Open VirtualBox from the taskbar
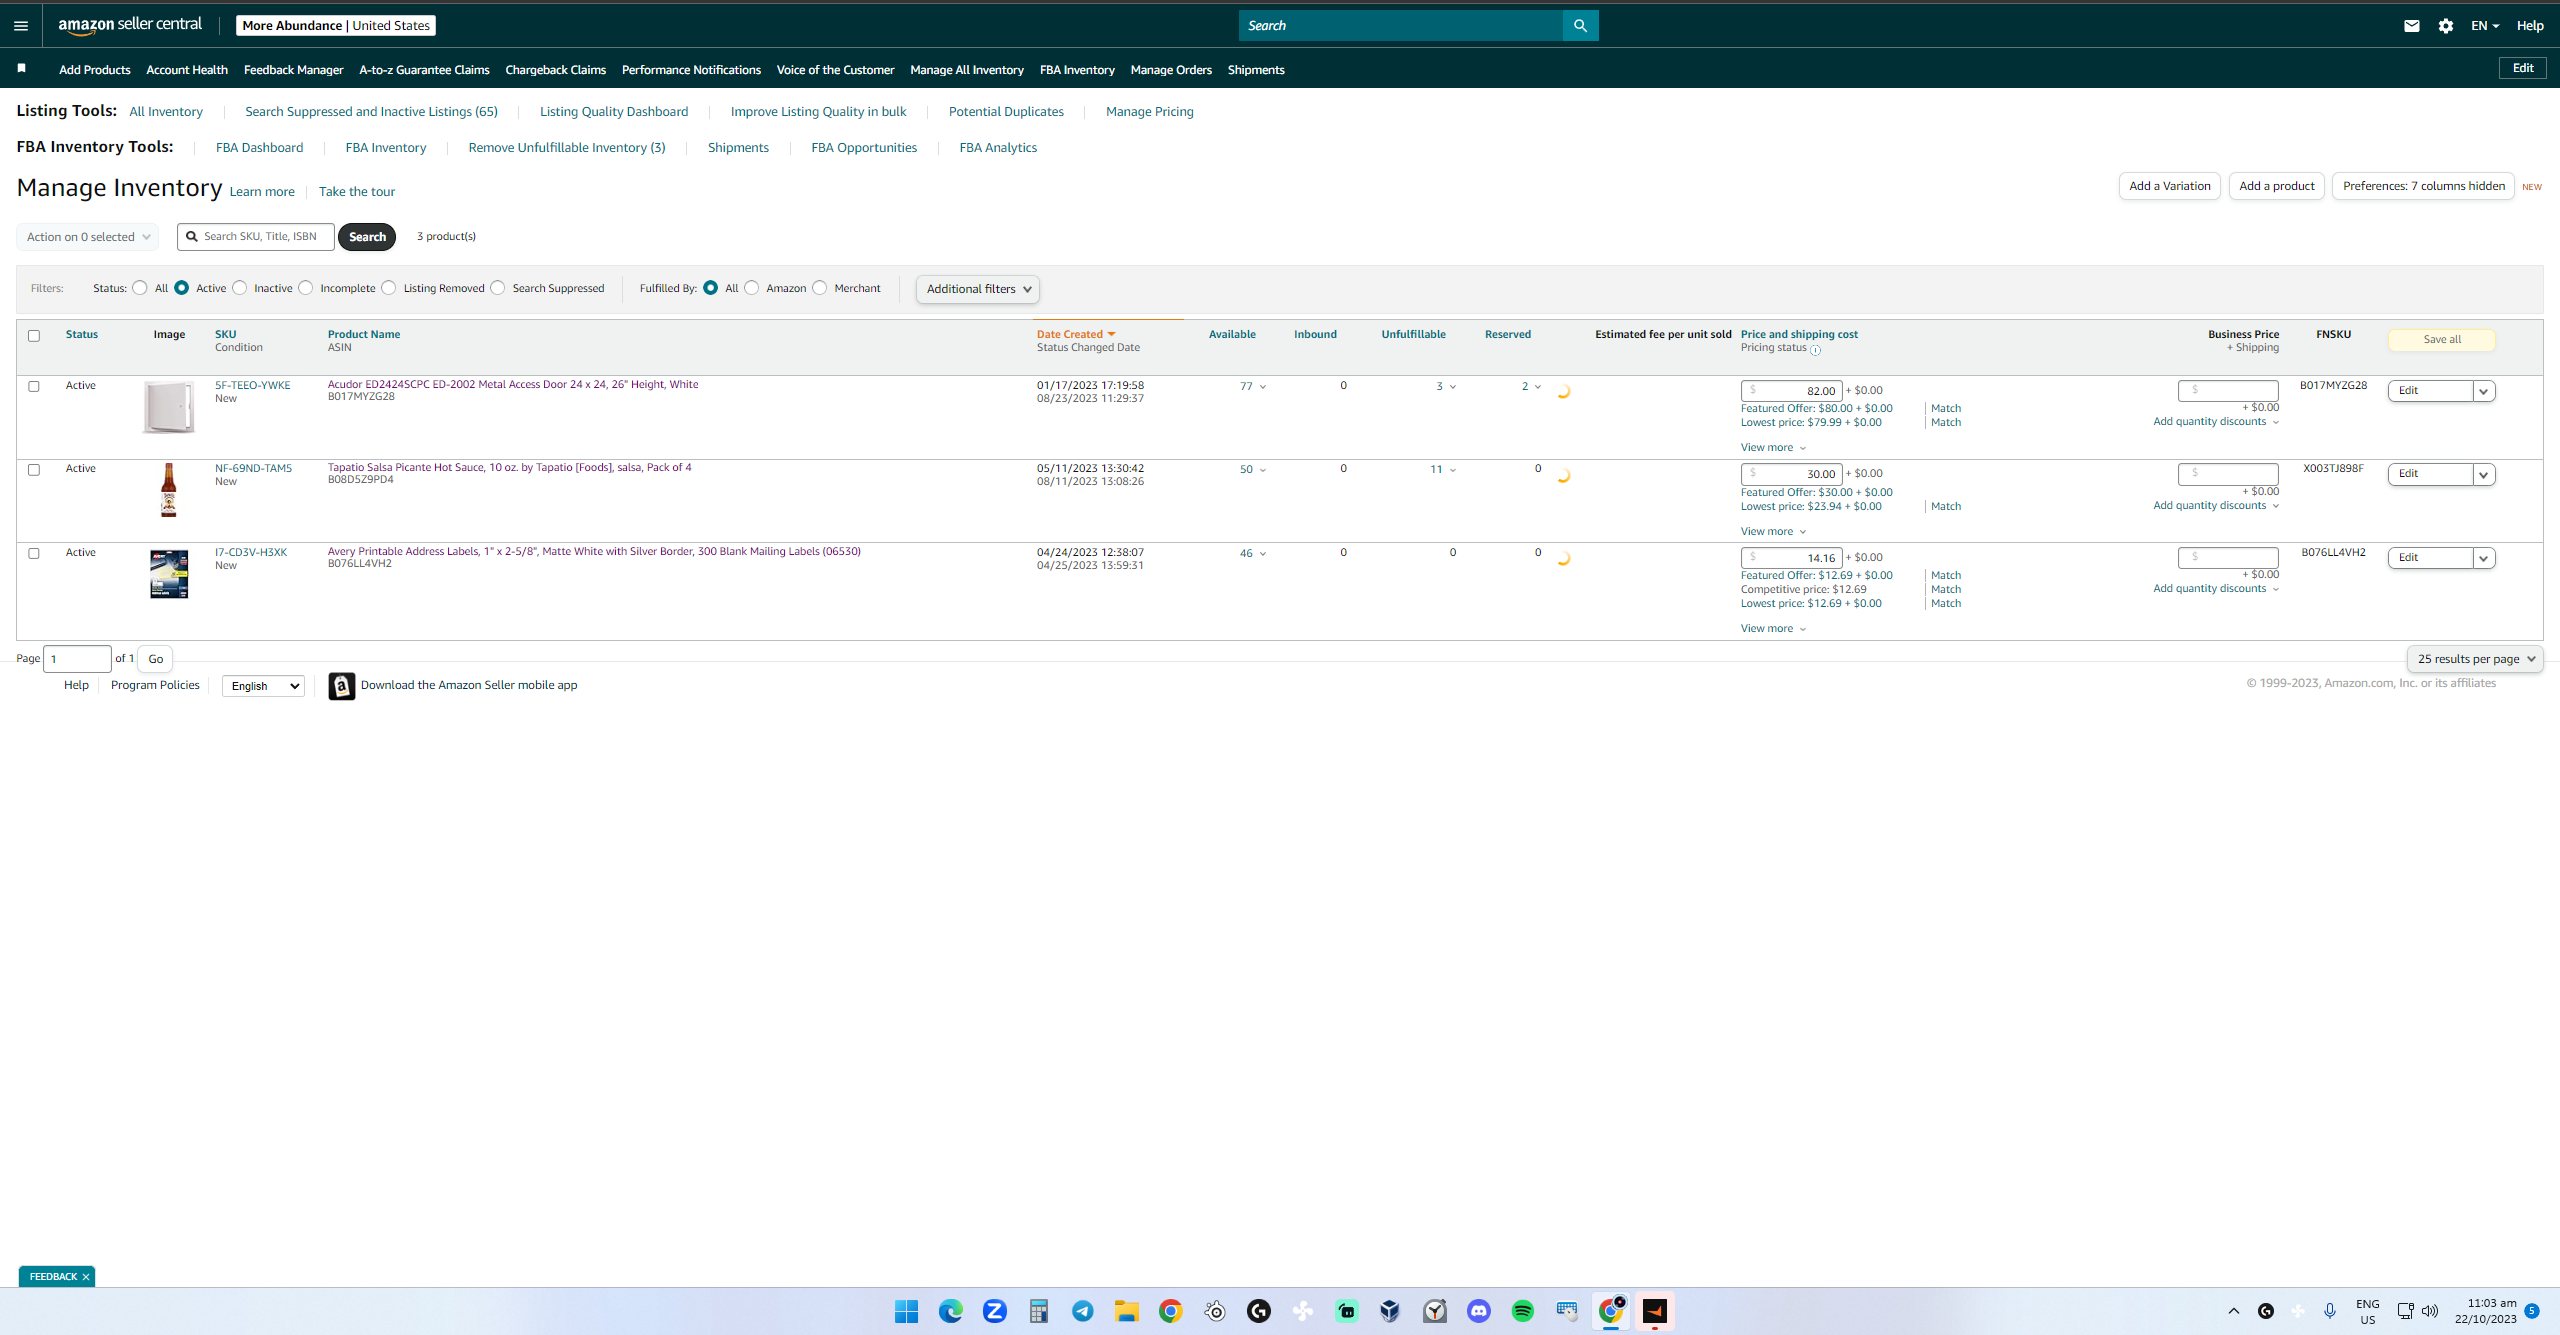Screen dimensions: 2560x1335 [1390, 1311]
